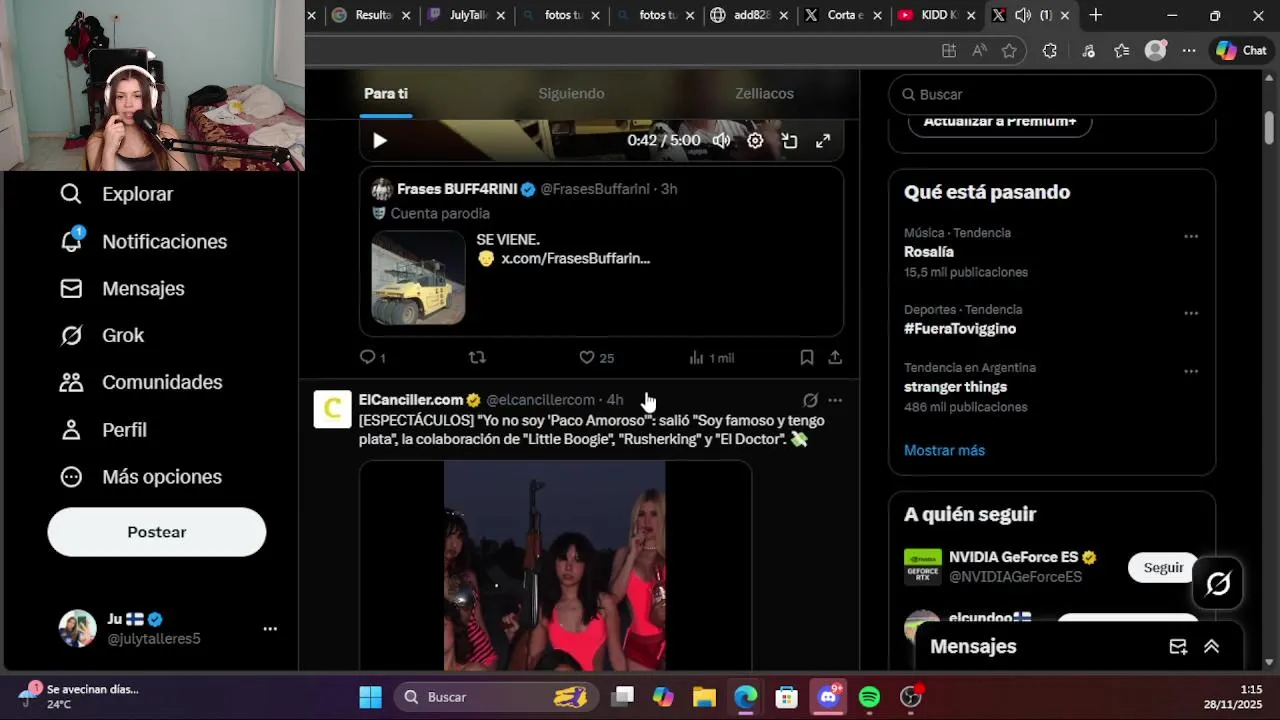This screenshot has height=720, width=1280.
Task: Open browser settings and more menu
Action: [1189, 51]
